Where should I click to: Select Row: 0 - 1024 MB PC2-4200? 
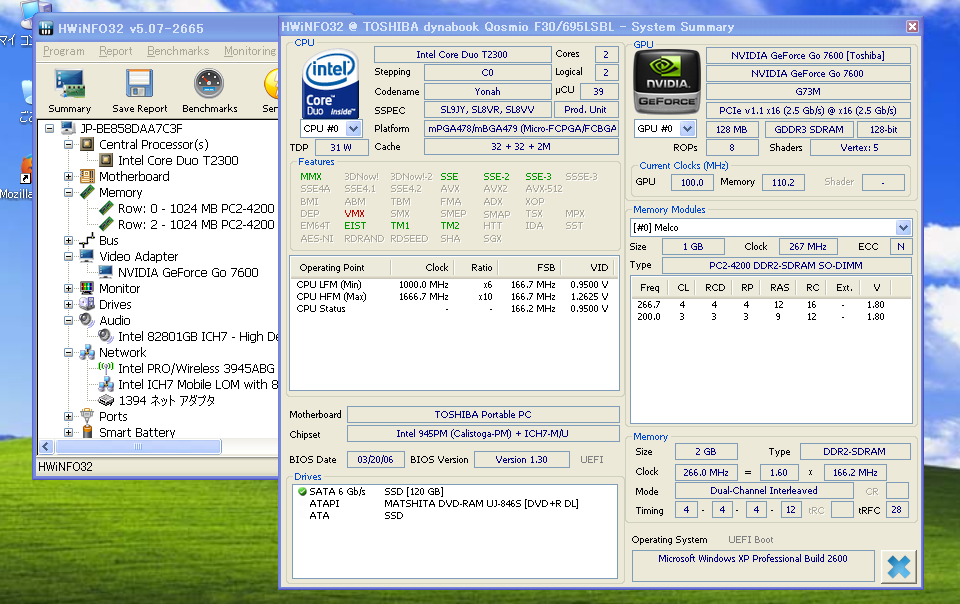click(196, 208)
